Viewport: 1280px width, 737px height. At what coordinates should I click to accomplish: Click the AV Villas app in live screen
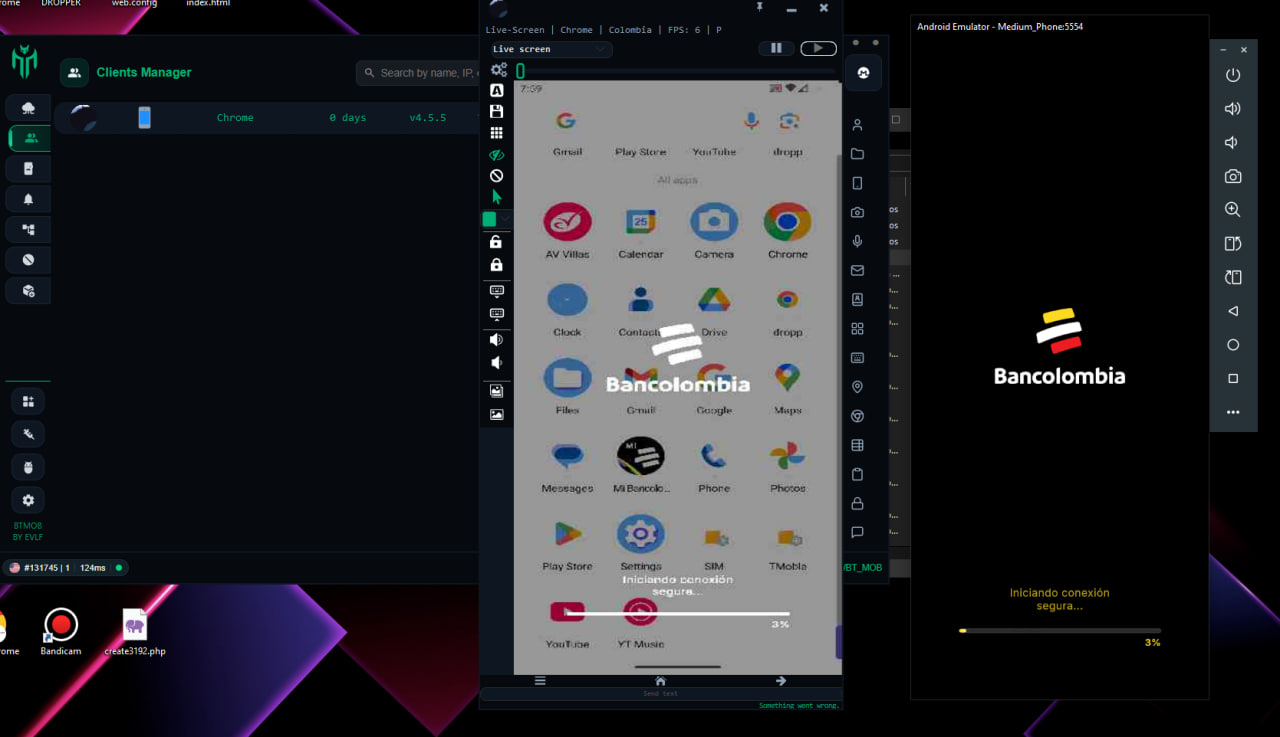[x=567, y=230]
